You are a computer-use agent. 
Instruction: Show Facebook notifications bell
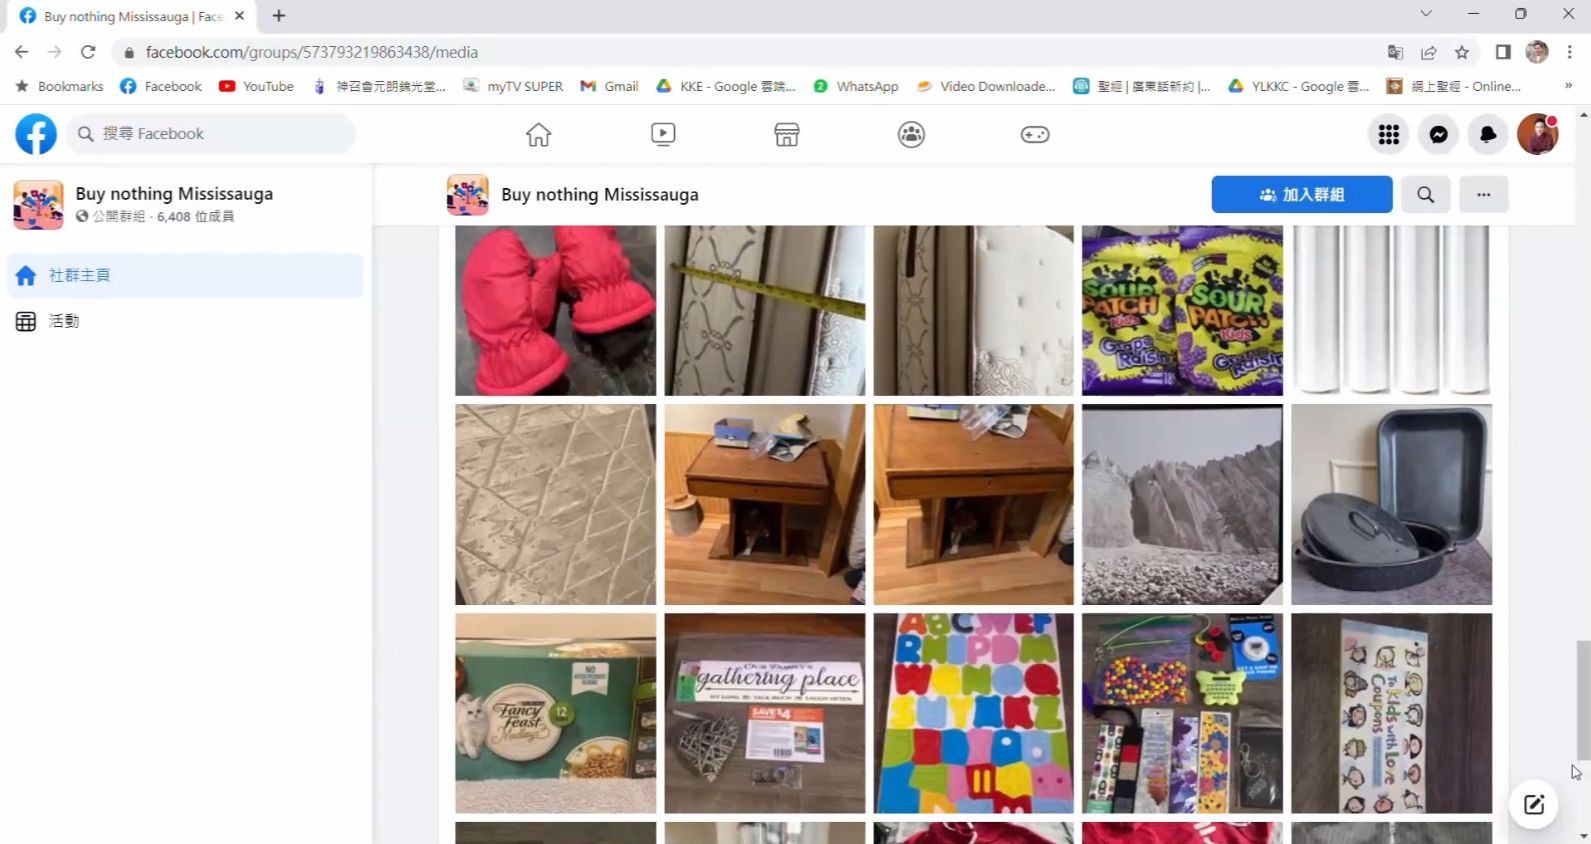click(1488, 134)
